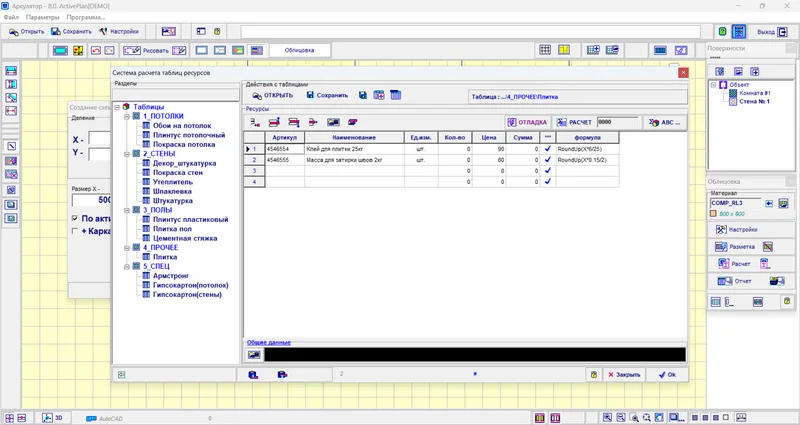Collapse the 2_СТЕНЫ tree node

(127, 154)
